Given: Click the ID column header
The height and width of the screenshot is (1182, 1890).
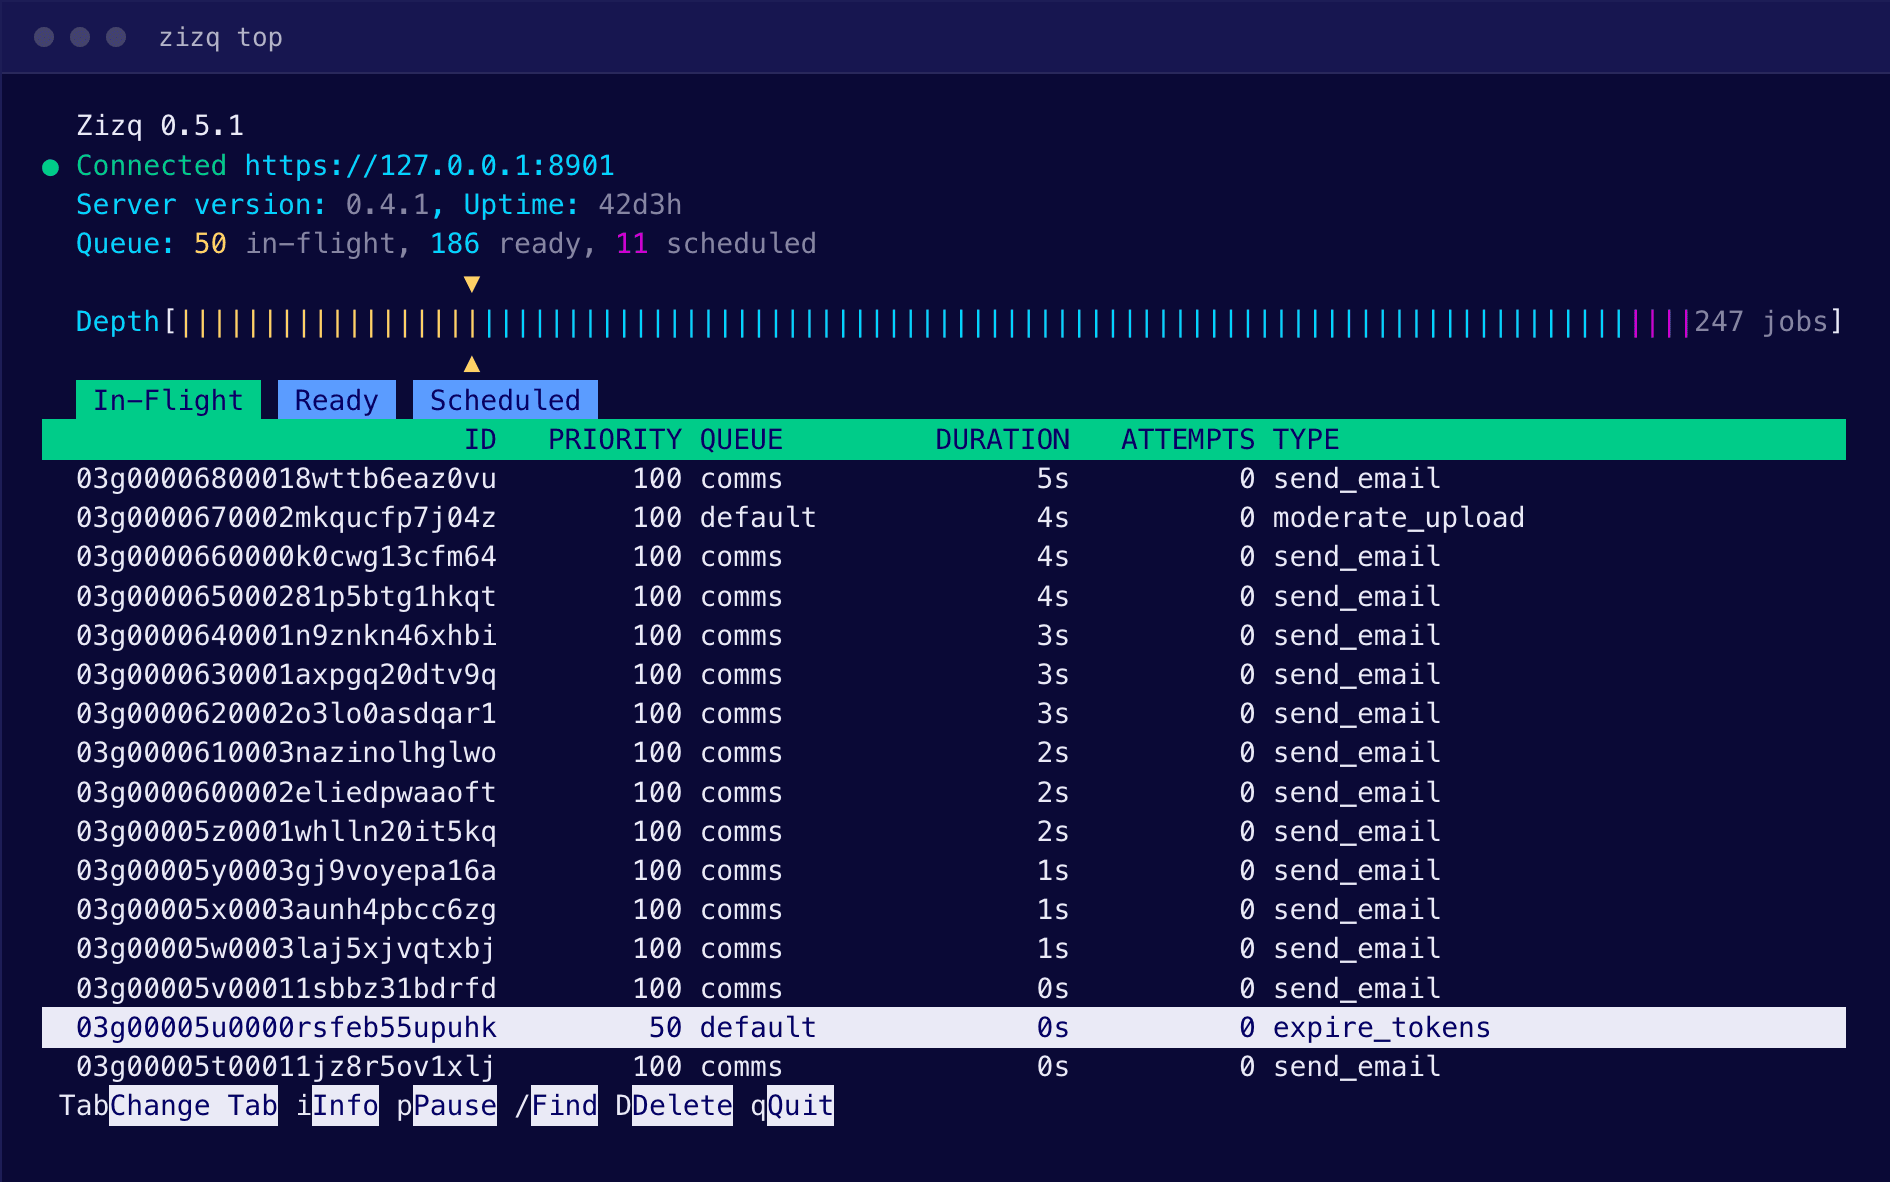Looking at the screenshot, I should (480, 440).
